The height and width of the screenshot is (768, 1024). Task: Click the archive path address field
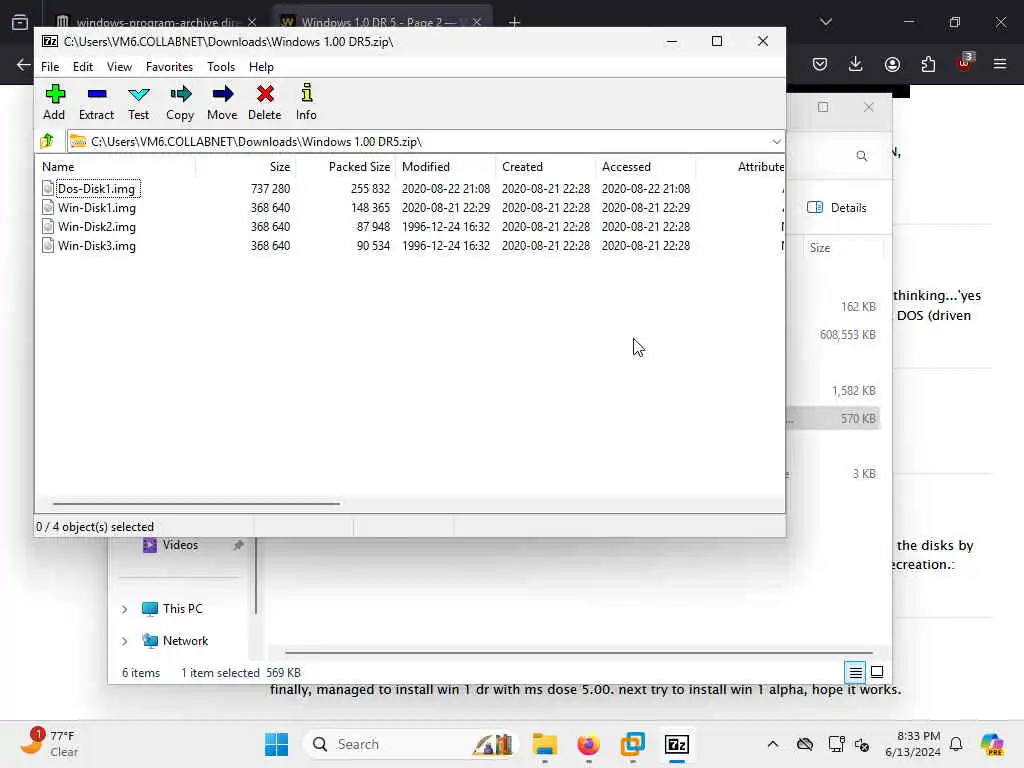coord(418,142)
